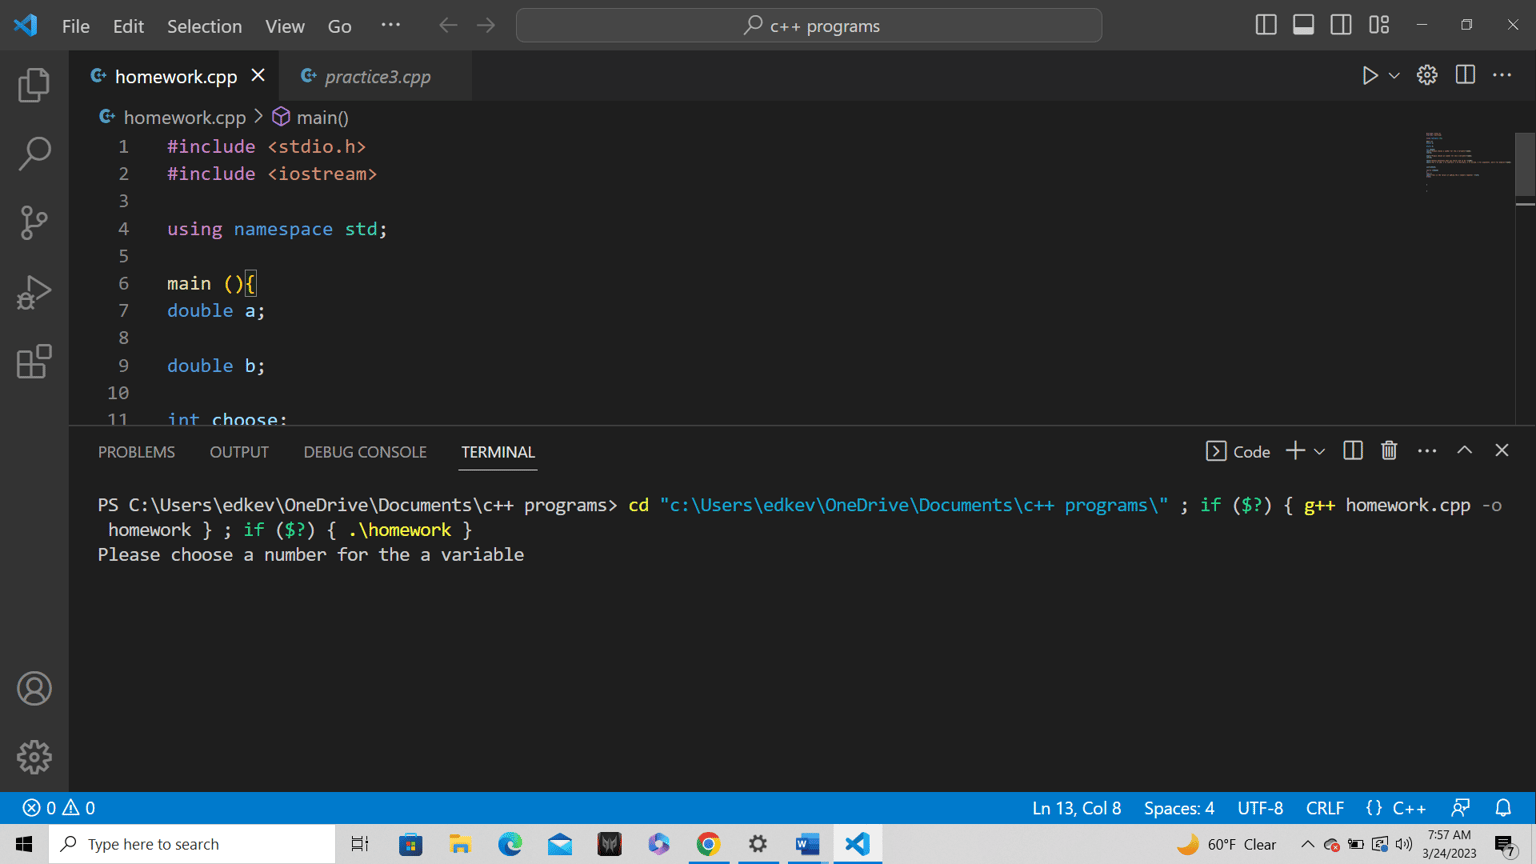Open the Selection menu
The image size is (1536, 864).
(204, 26)
